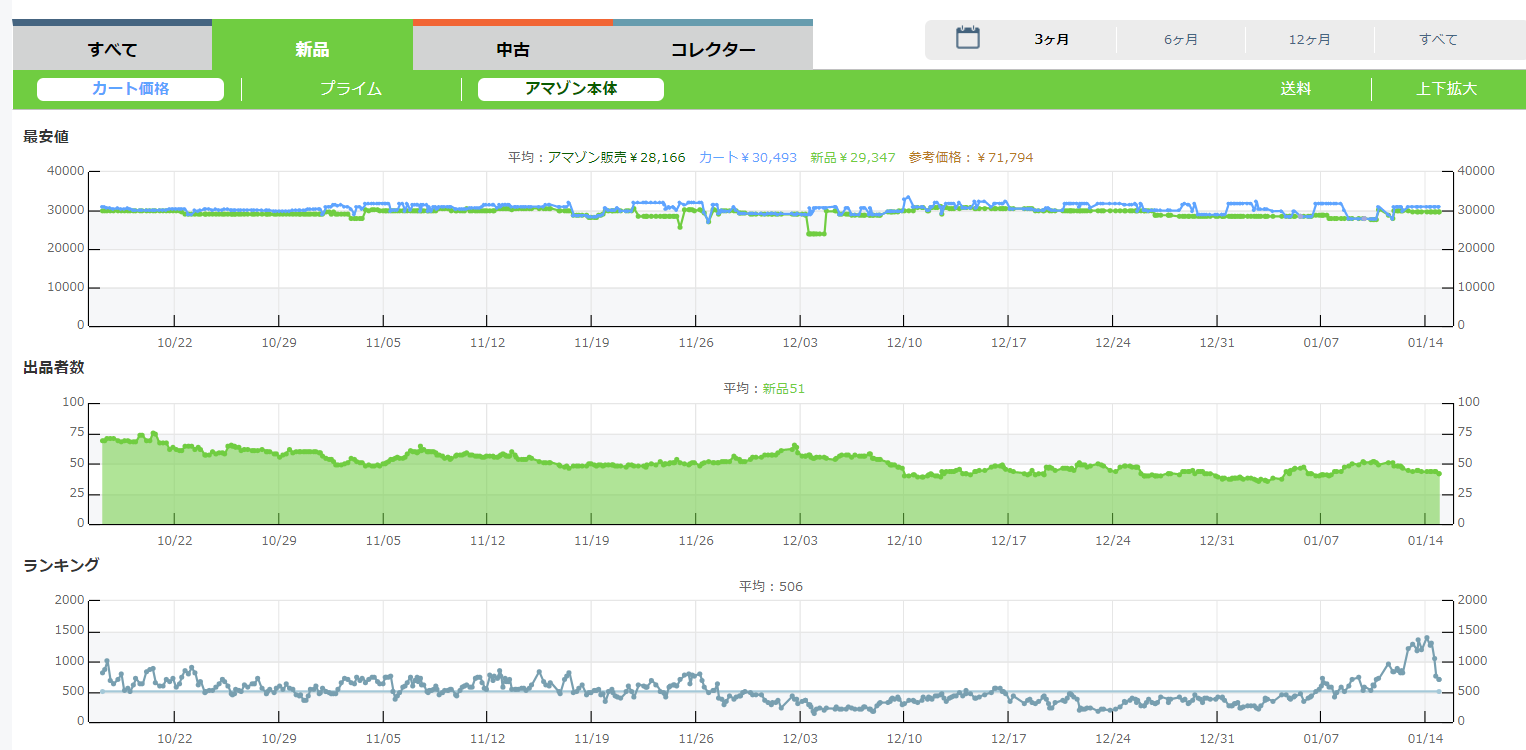Open the 中古 tab

pyautogui.click(x=512, y=49)
